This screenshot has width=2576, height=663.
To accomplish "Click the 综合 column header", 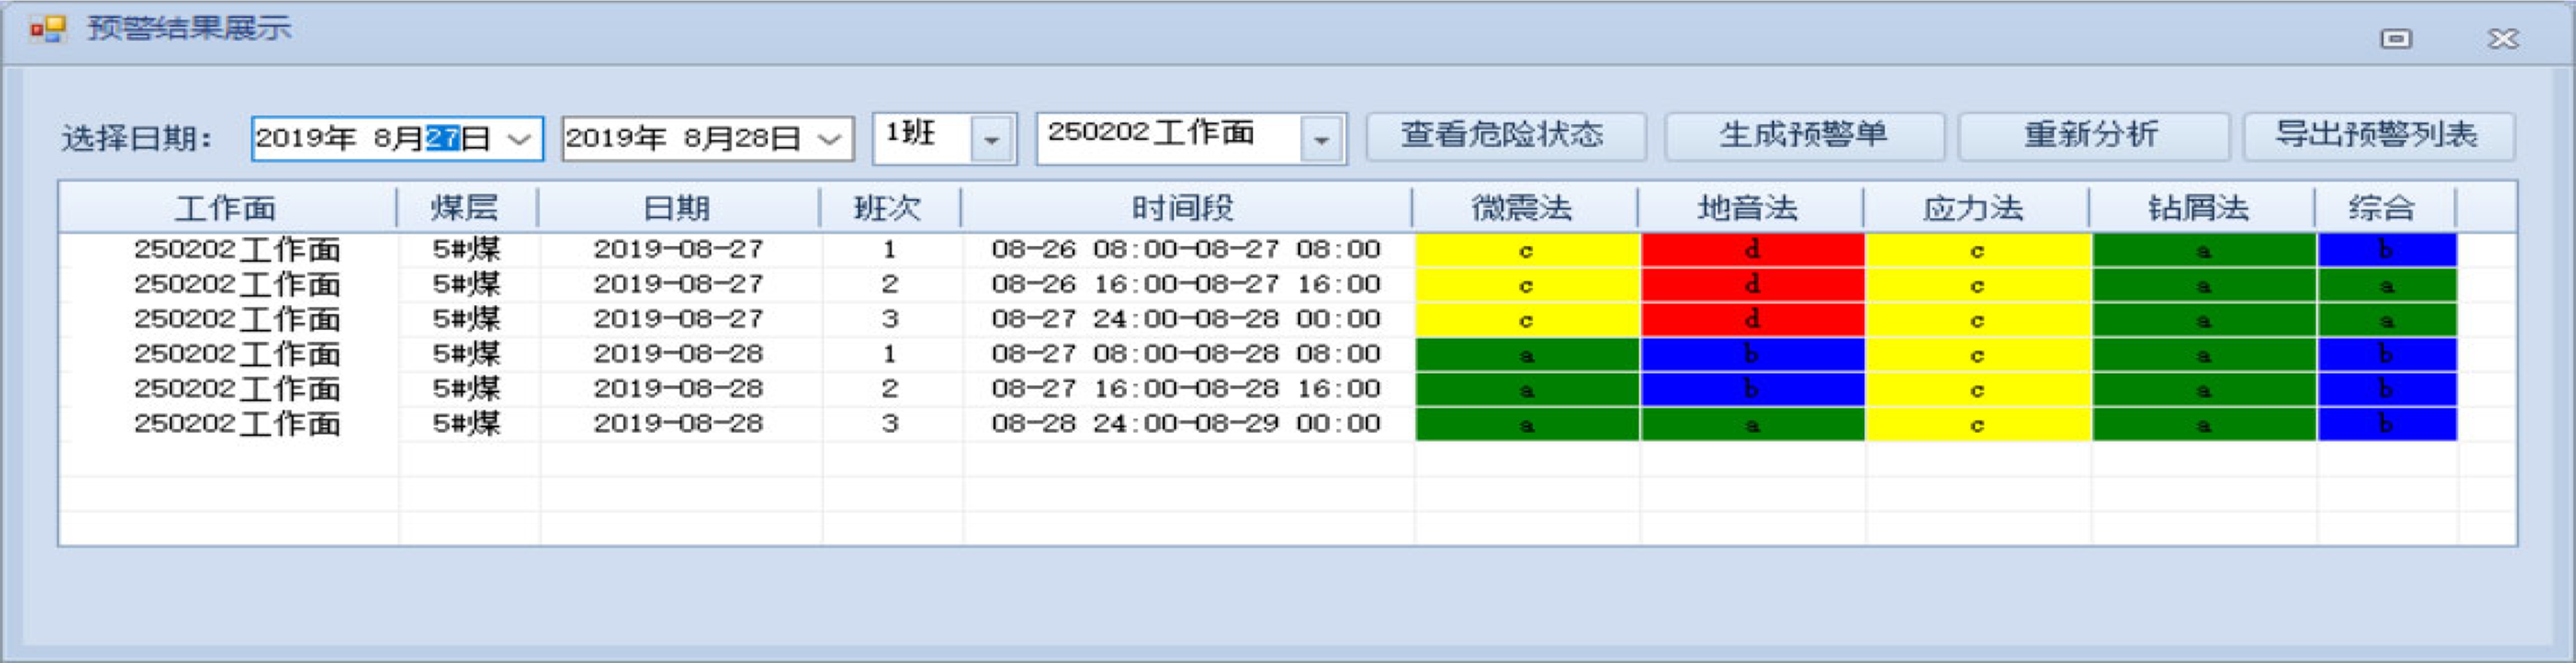I will point(2383,208).
